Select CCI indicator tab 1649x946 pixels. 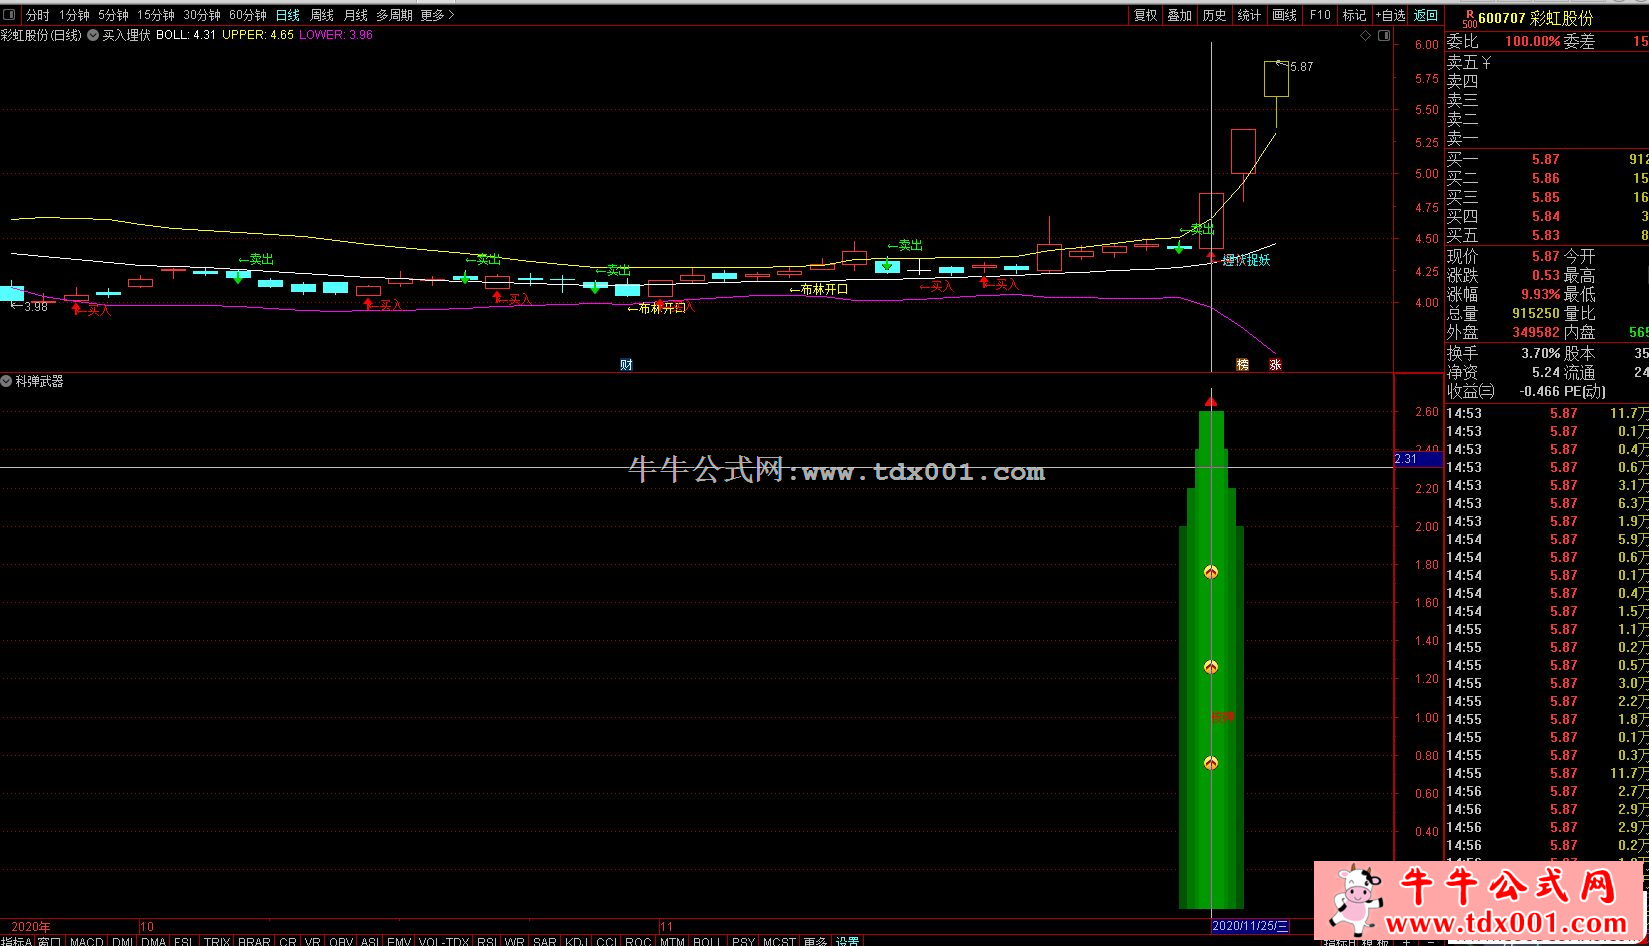click(x=606, y=941)
